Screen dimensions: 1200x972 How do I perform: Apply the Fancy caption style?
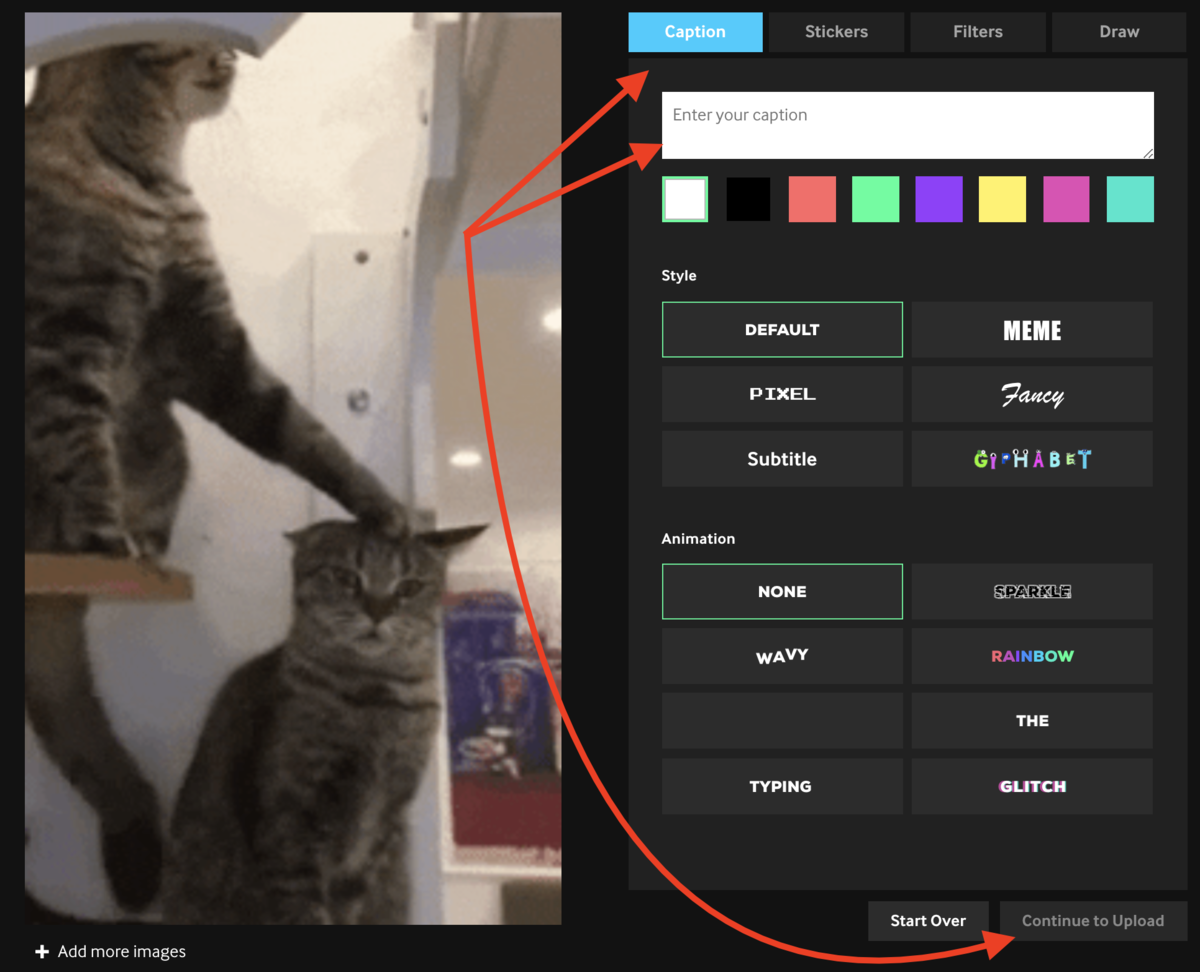(1032, 394)
